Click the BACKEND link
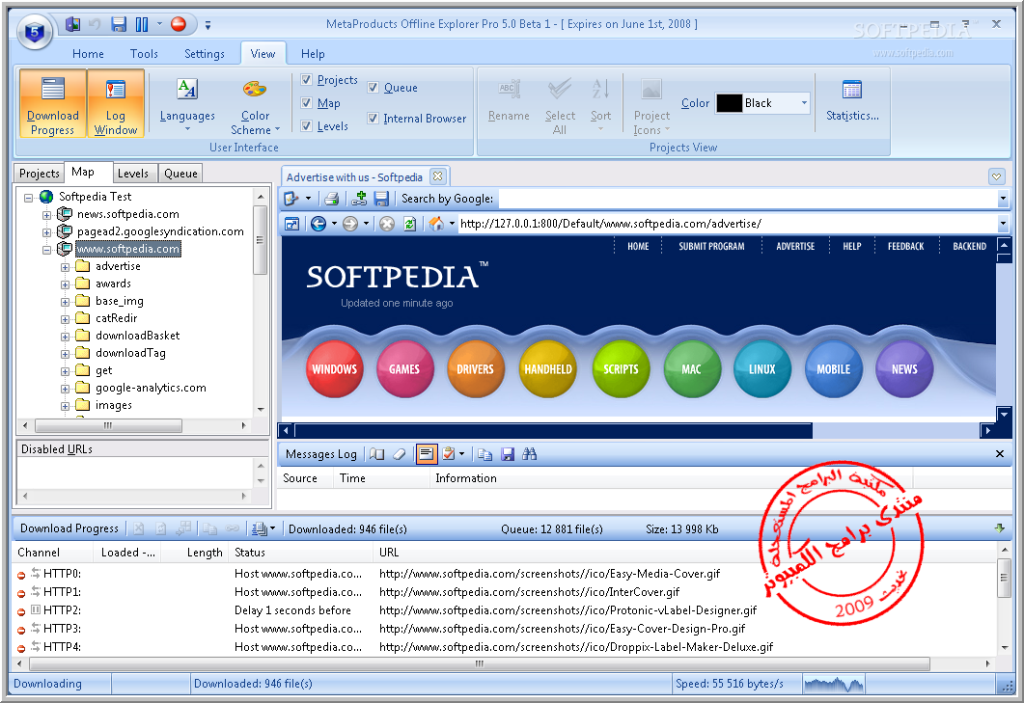 (x=969, y=246)
